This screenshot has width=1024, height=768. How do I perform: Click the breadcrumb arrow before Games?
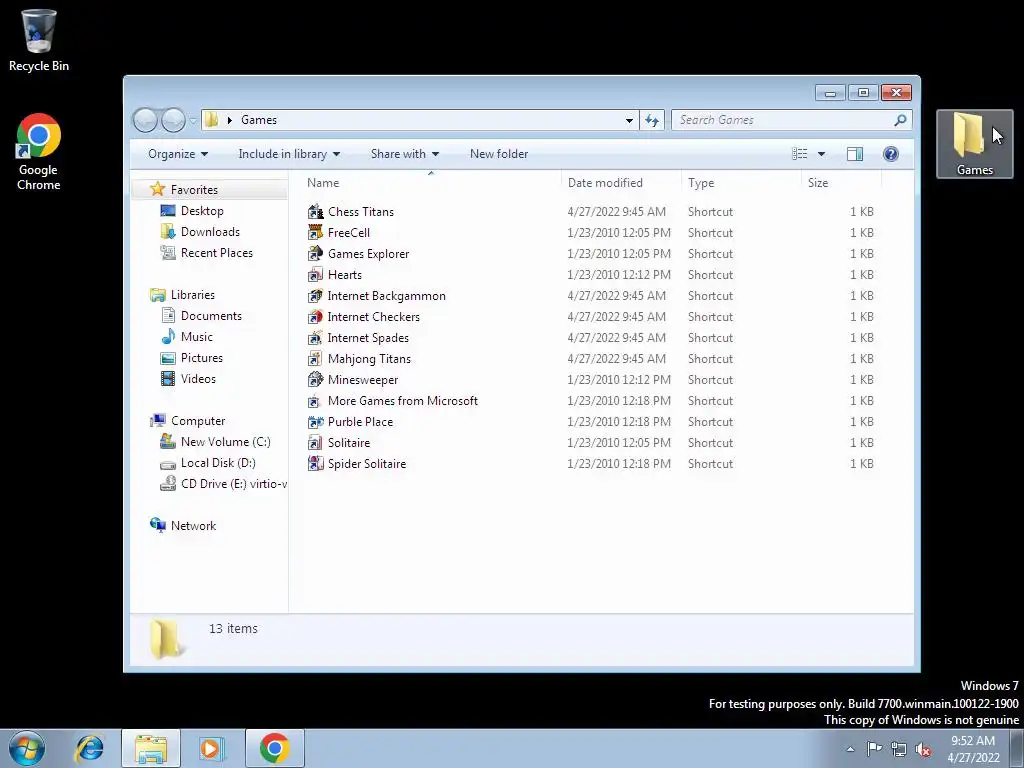[230, 120]
